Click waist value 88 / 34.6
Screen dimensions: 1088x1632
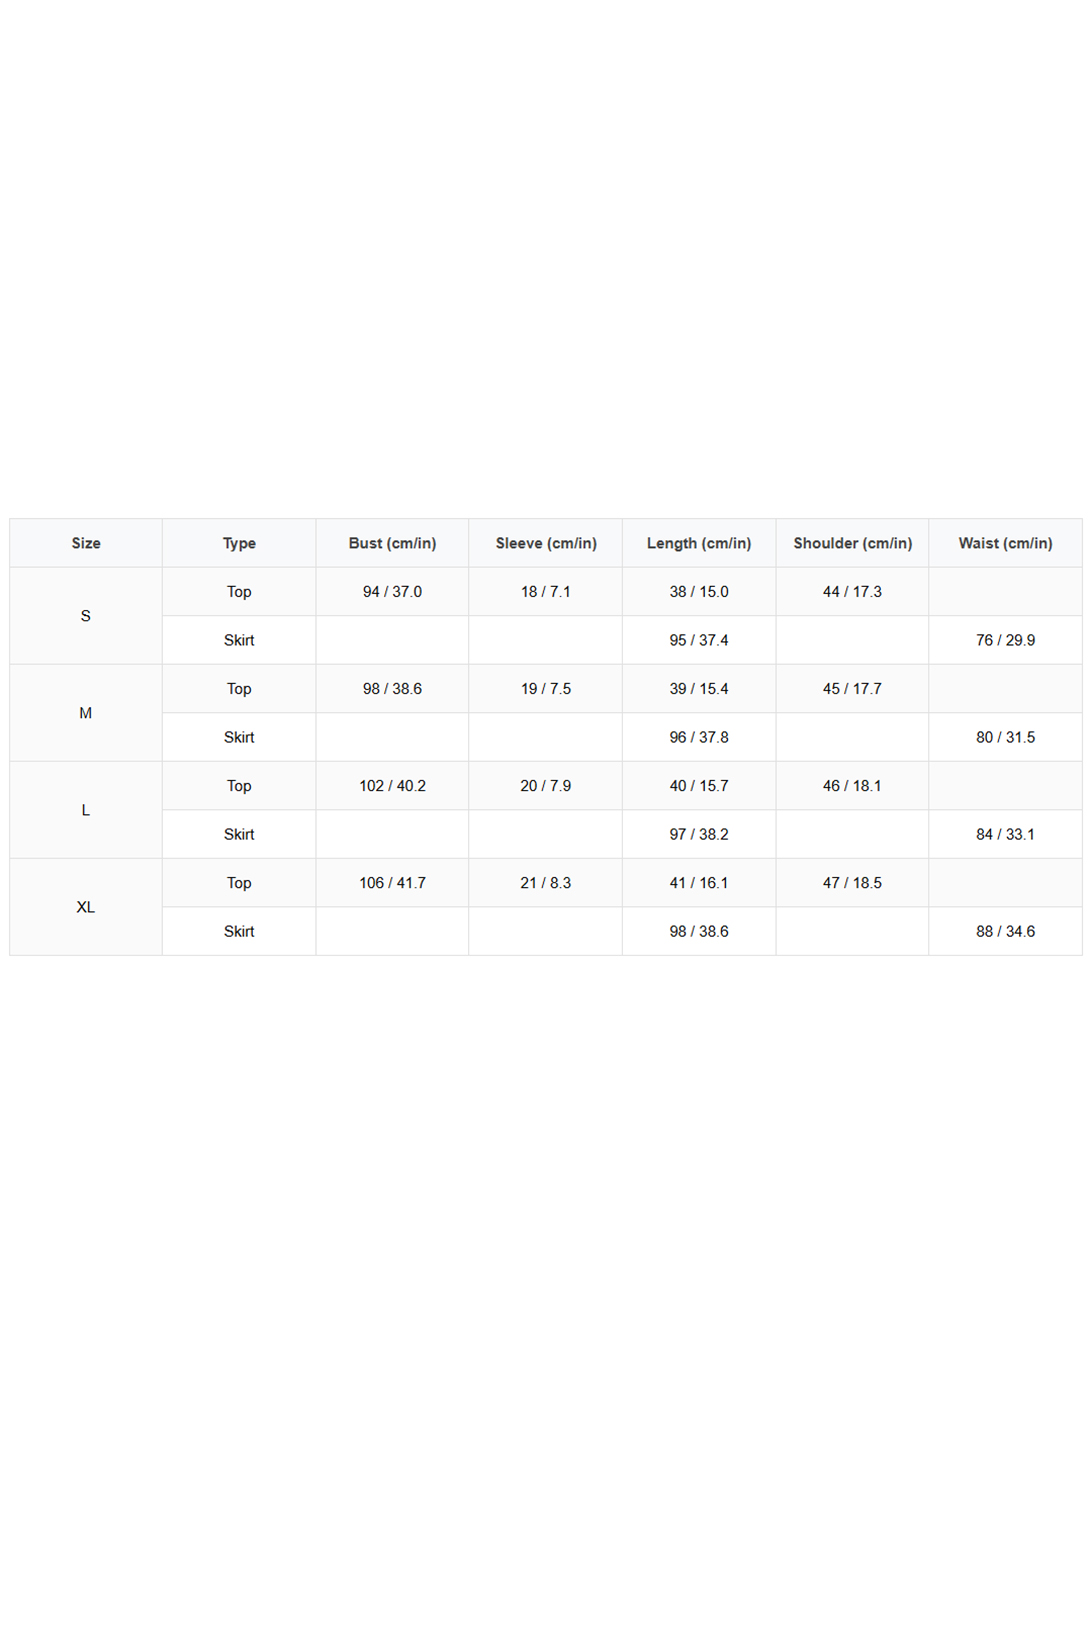pos(1005,931)
